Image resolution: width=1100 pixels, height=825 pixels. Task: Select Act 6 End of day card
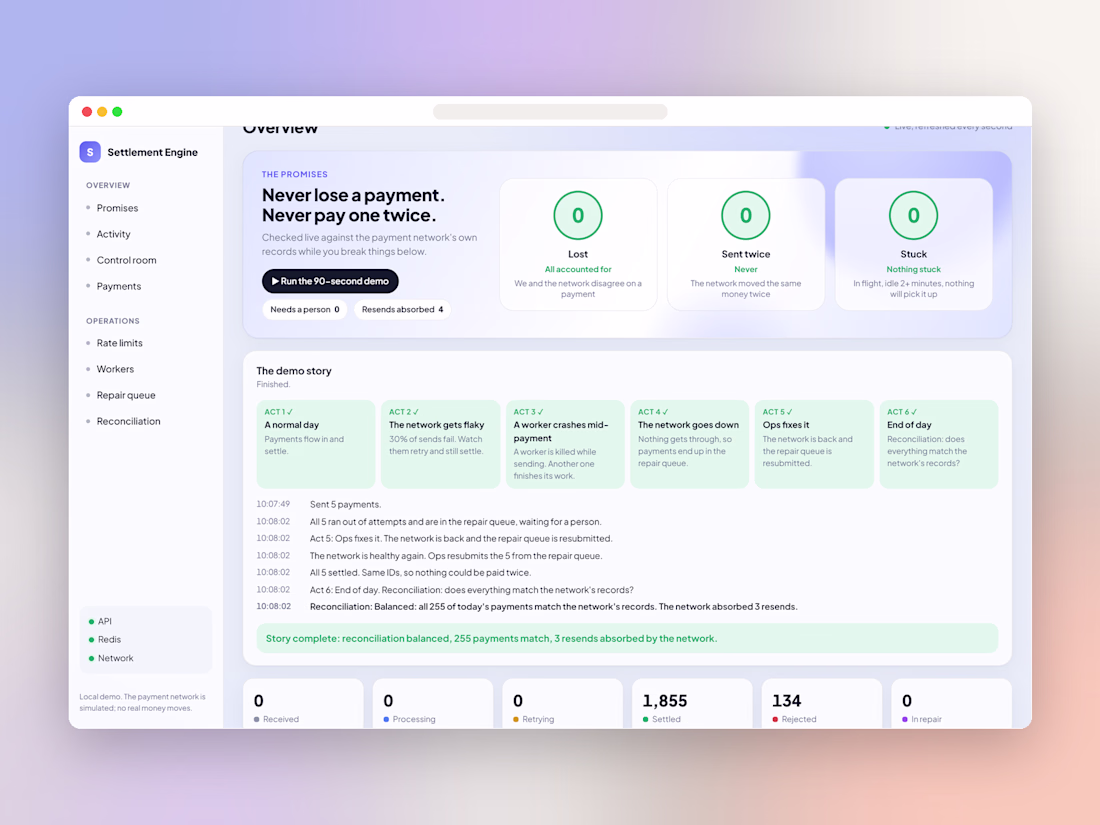click(x=939, y=444)
